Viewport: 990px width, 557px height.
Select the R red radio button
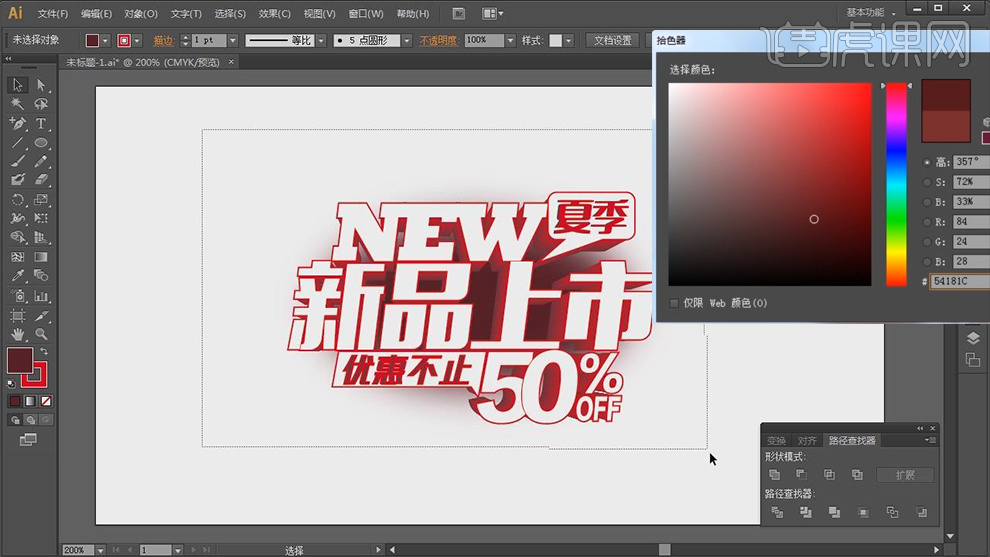927,222
